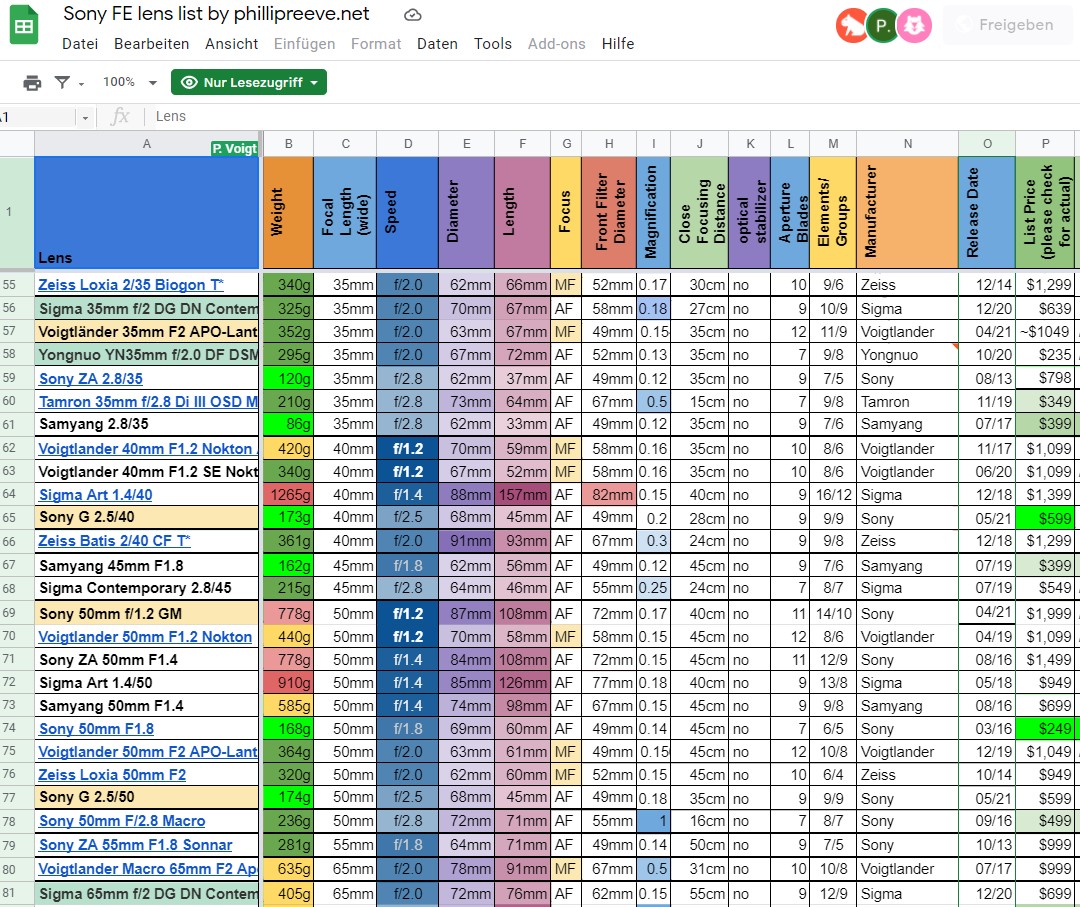This screenshot has width=1080, height=907.
Task: Click the cell name box
Action: [38, 117]
